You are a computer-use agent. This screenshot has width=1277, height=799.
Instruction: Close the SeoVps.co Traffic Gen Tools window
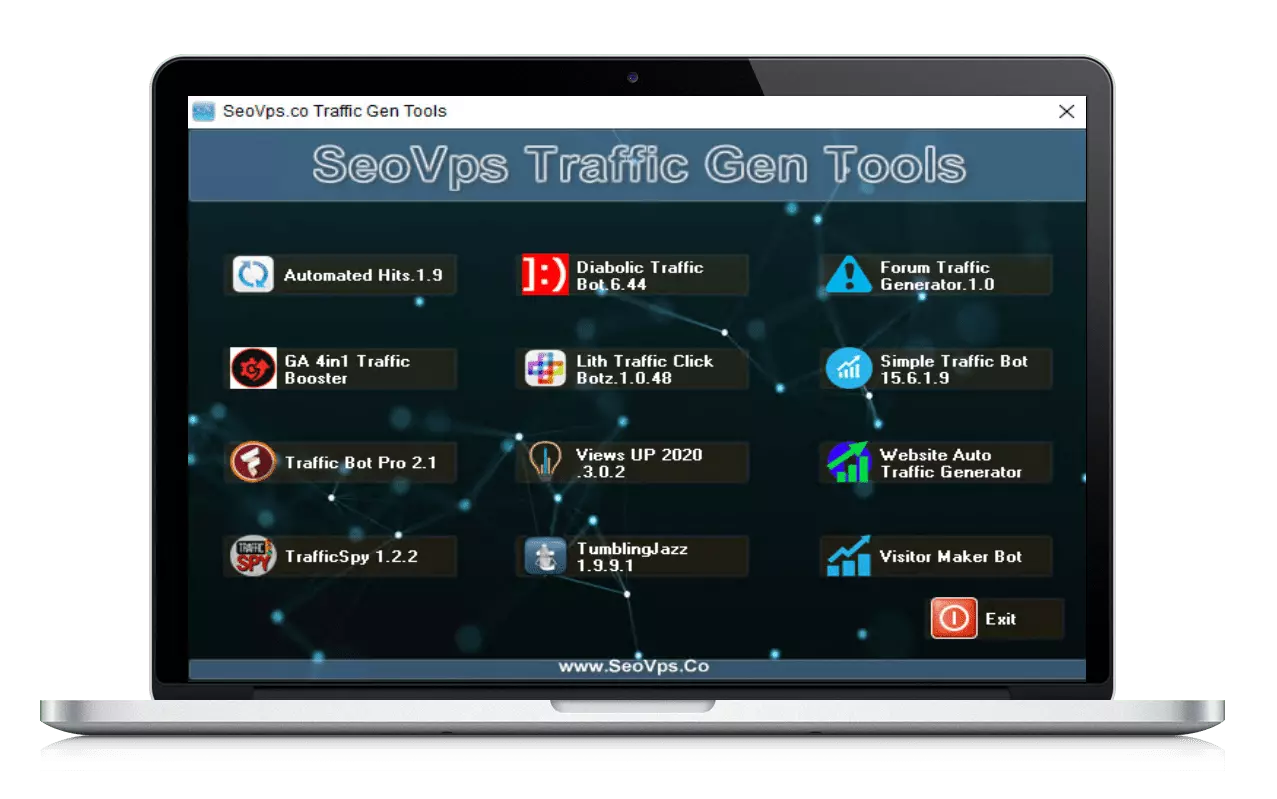(x=1067, y=112)
